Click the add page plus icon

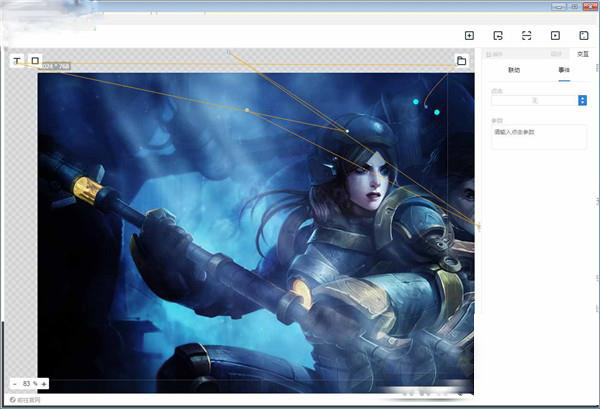tap(469, 36)
